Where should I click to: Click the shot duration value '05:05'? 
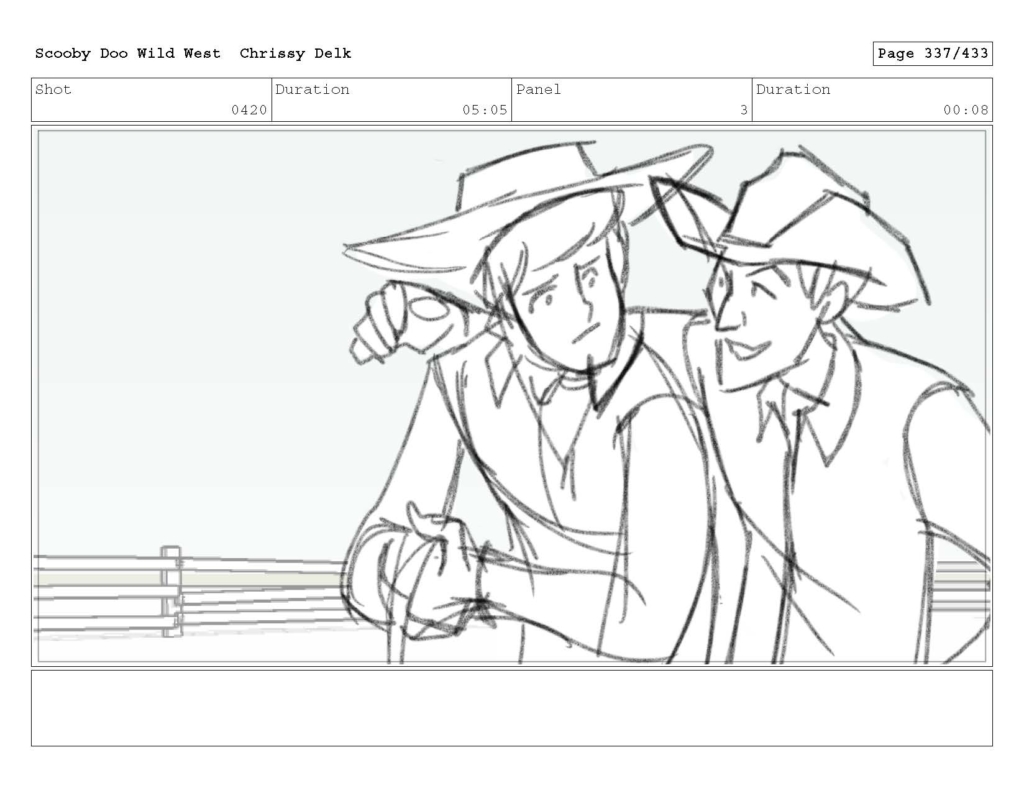coord(485,110)
